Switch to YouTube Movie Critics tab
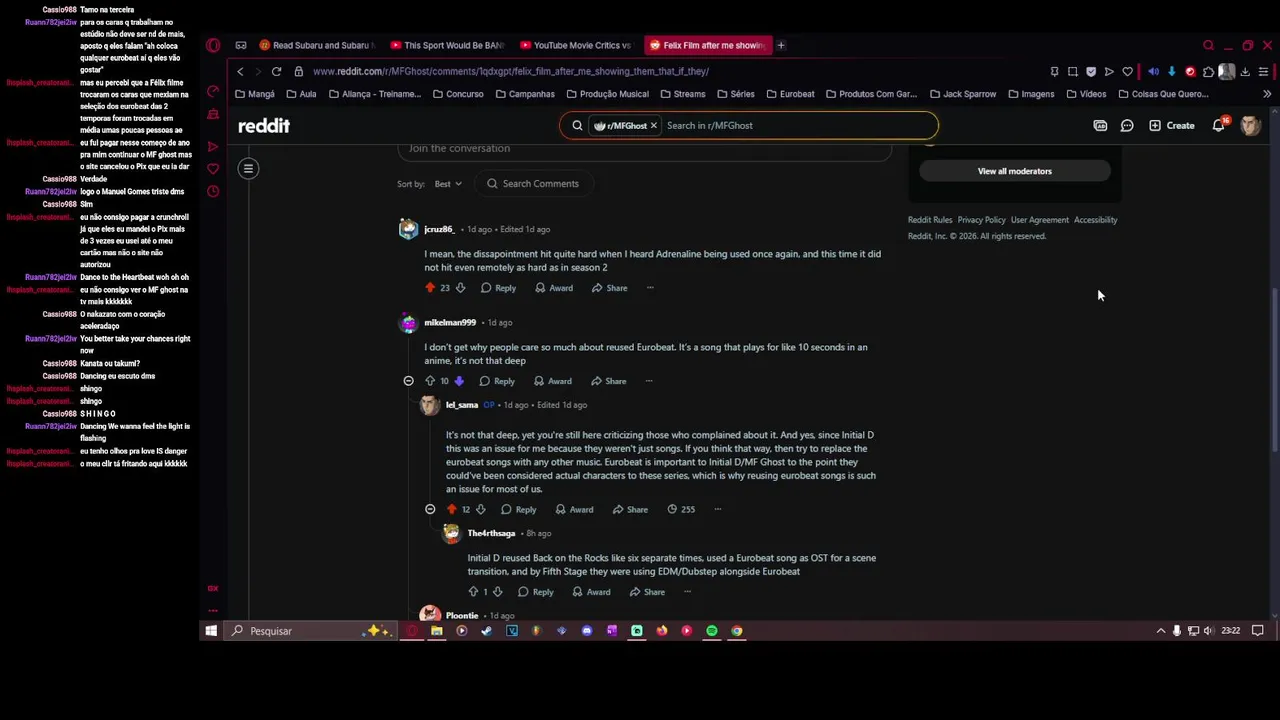This screenshot has height=720, width=1280. coord(576,45)
